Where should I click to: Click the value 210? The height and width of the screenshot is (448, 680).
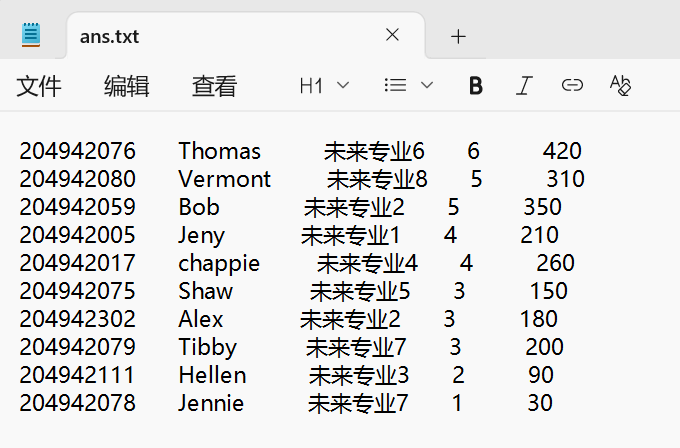point(539,235)
